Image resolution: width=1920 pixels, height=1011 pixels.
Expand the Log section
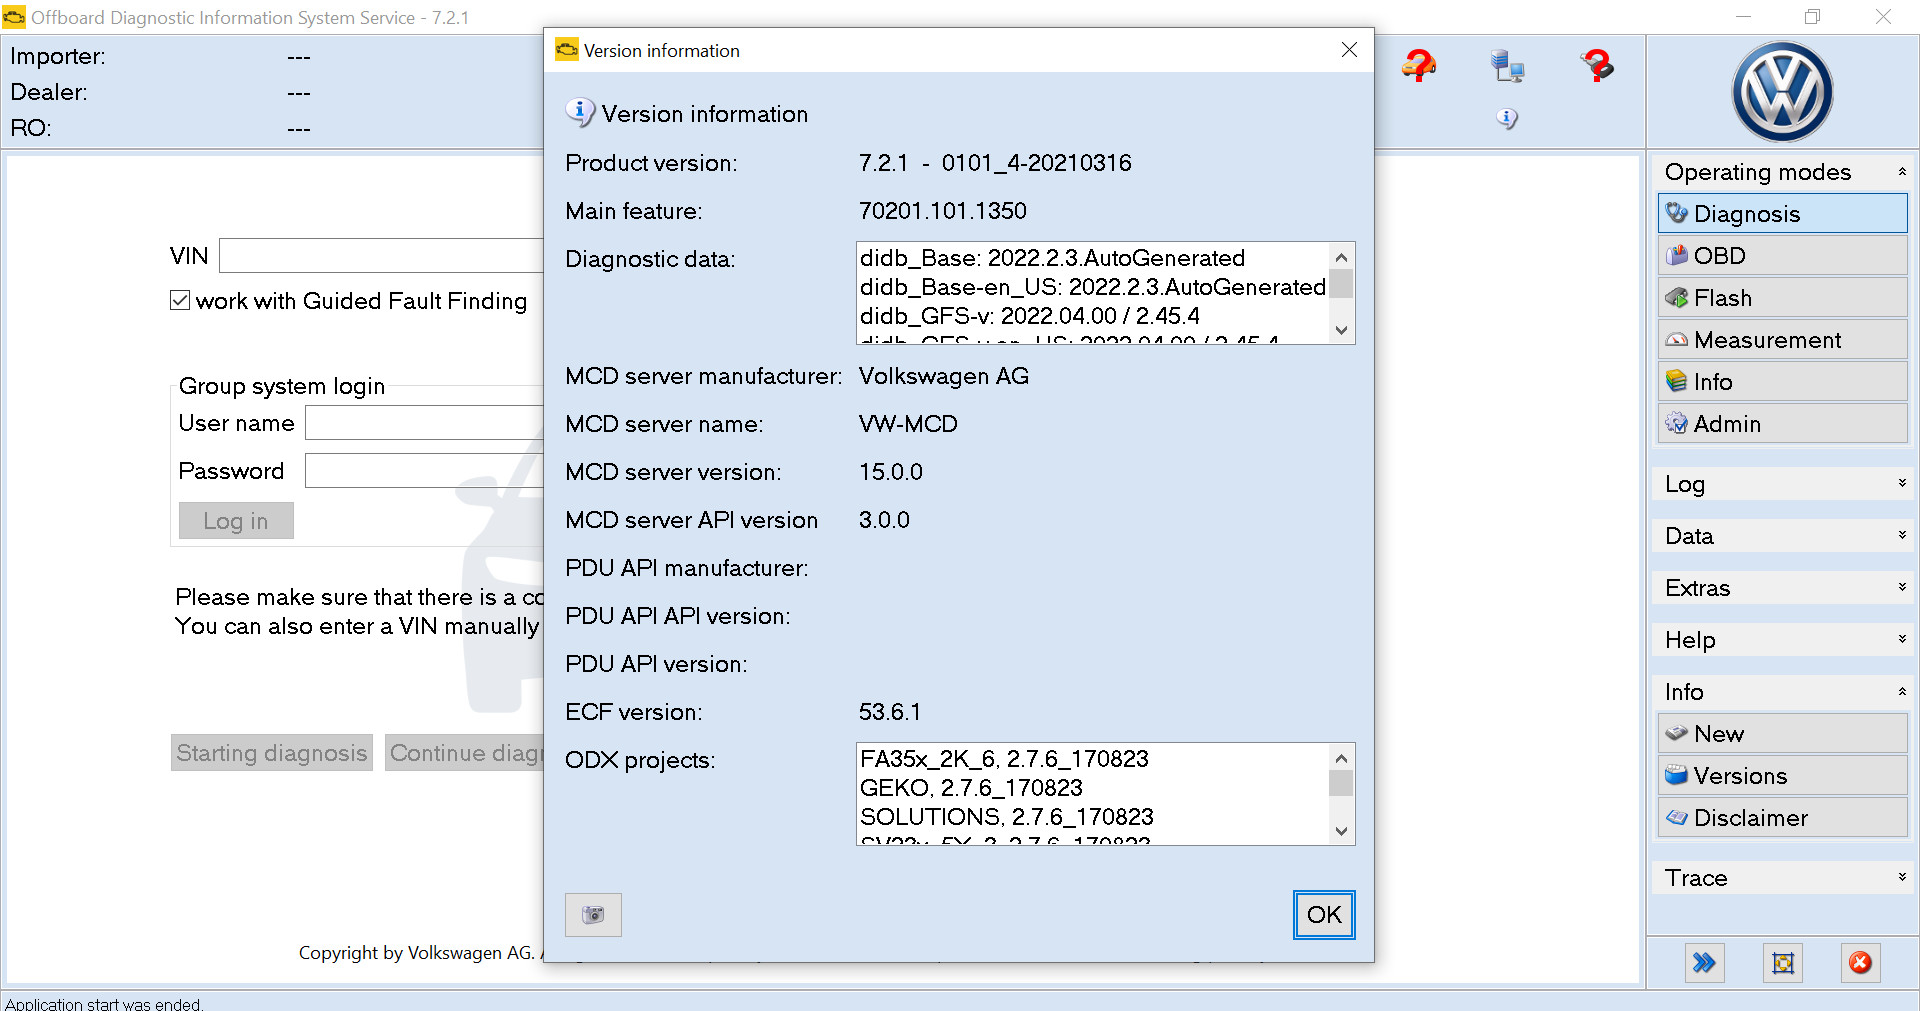pos(1902,483)
